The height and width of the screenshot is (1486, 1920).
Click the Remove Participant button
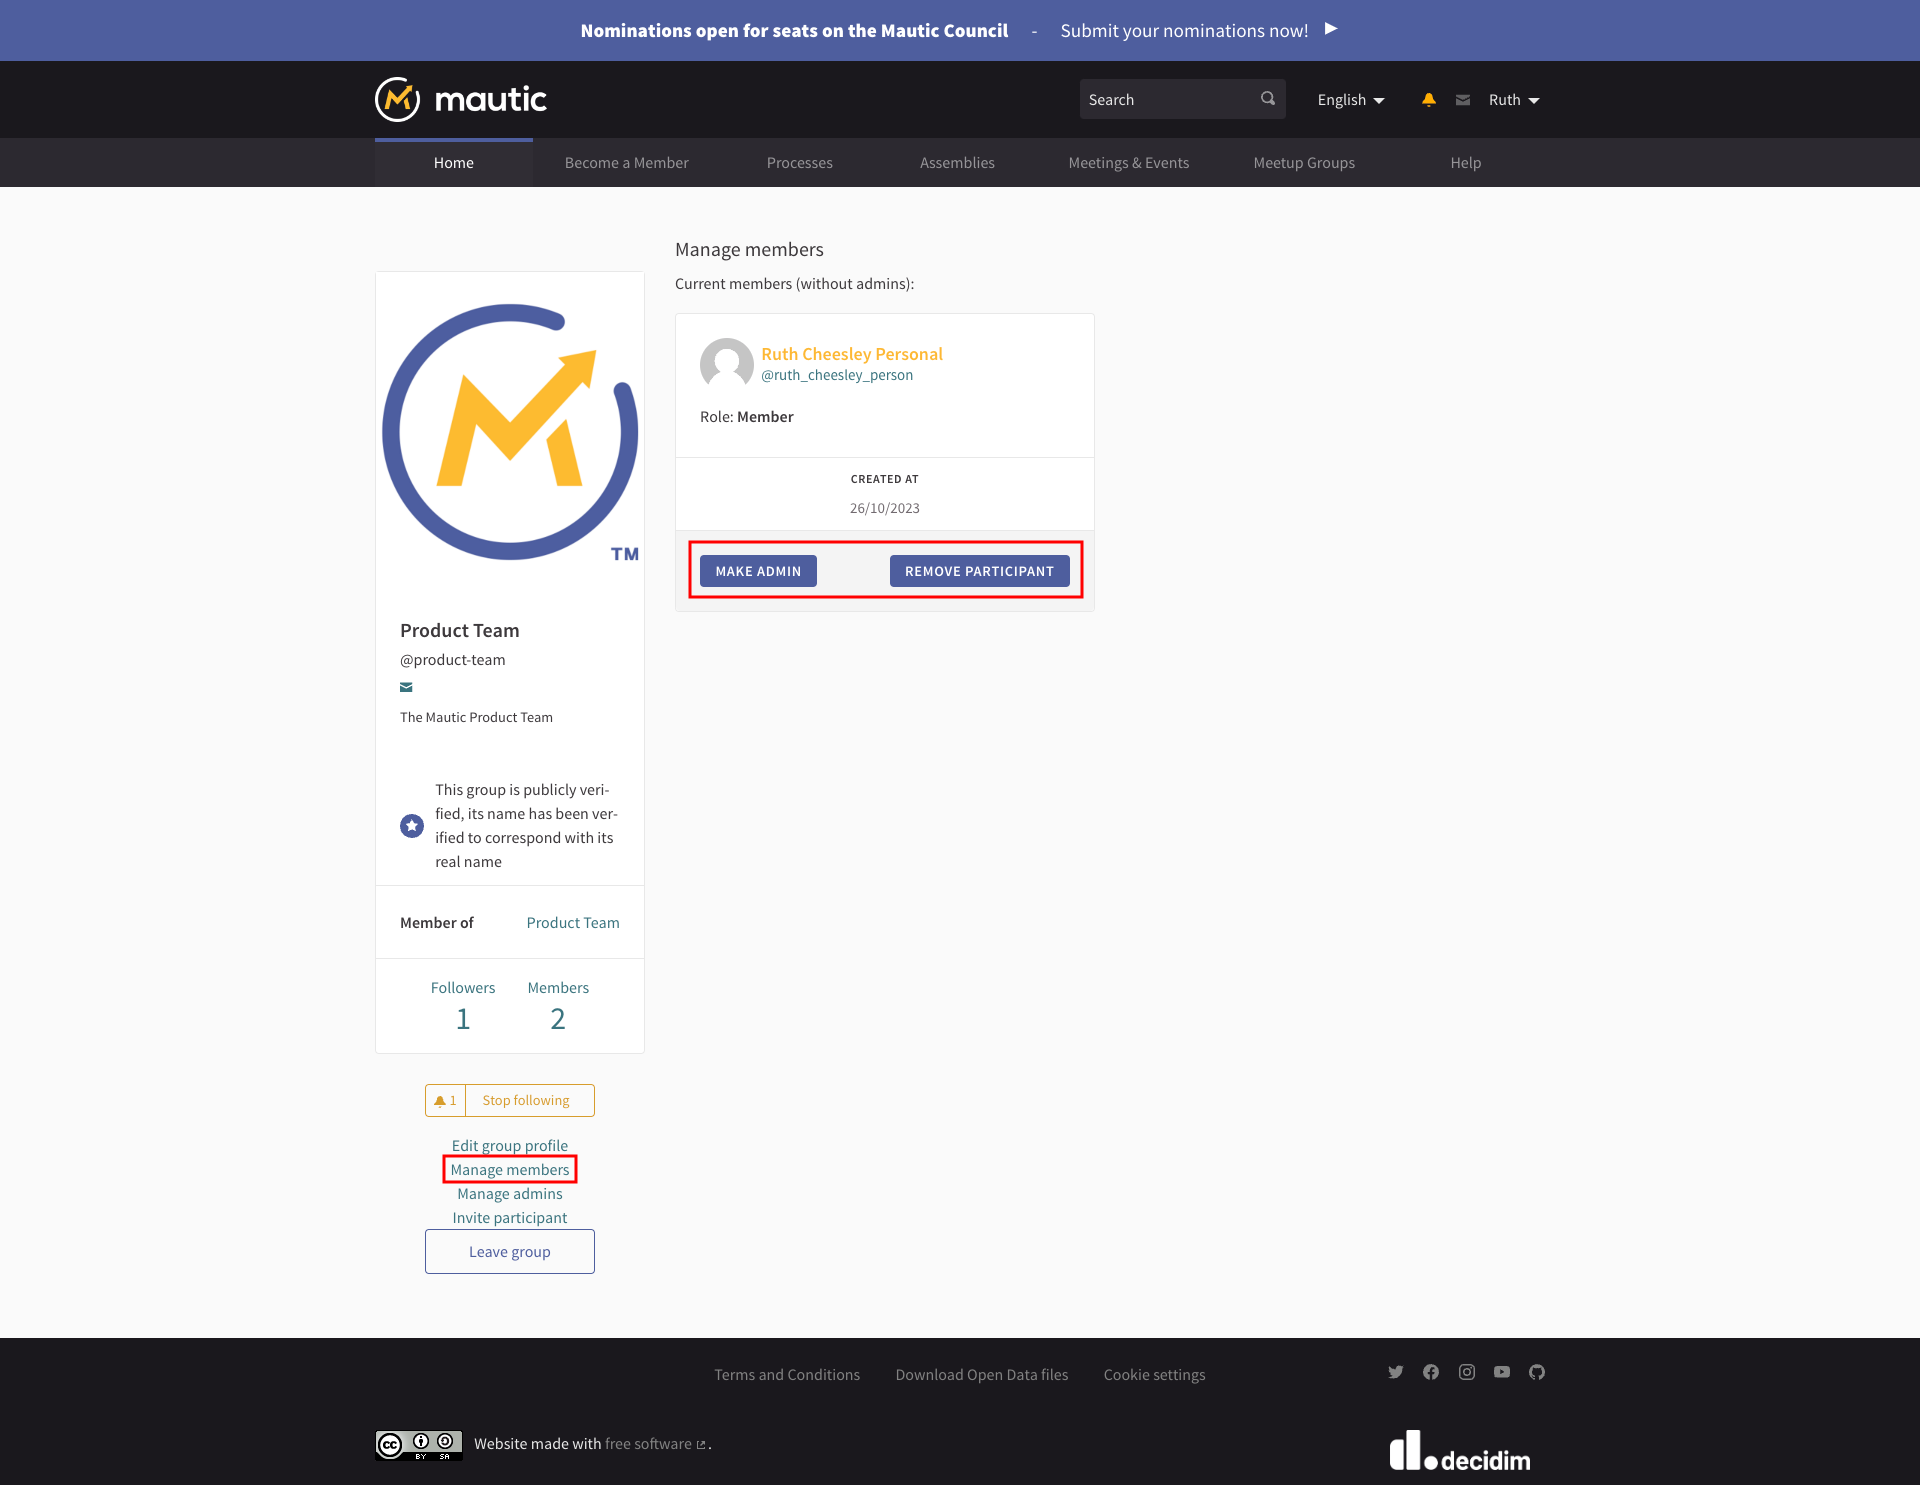tap(979, 570)
